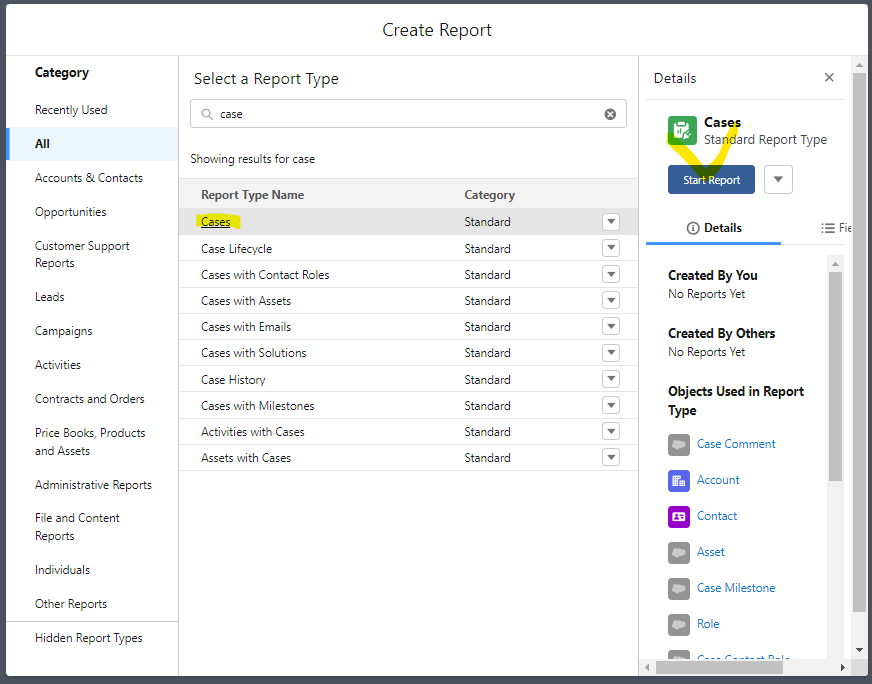Screen dimensions: 872x684
Task: Open the dropdown for Assets with Cases
Action: pyautogui.click(x=610, y=458)
